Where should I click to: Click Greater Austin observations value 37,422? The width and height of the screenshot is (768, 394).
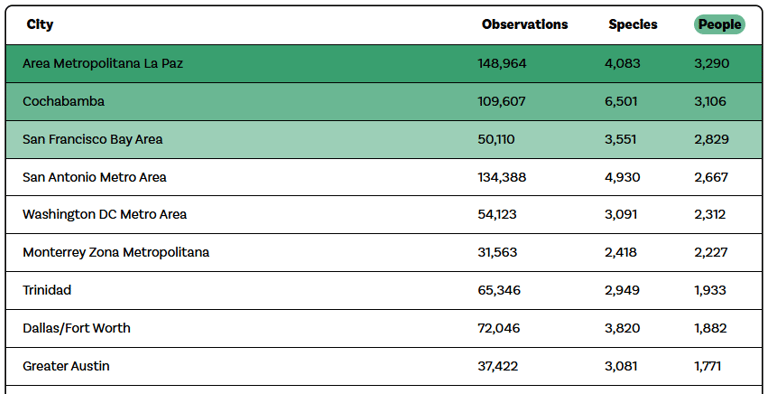point(498,366)
